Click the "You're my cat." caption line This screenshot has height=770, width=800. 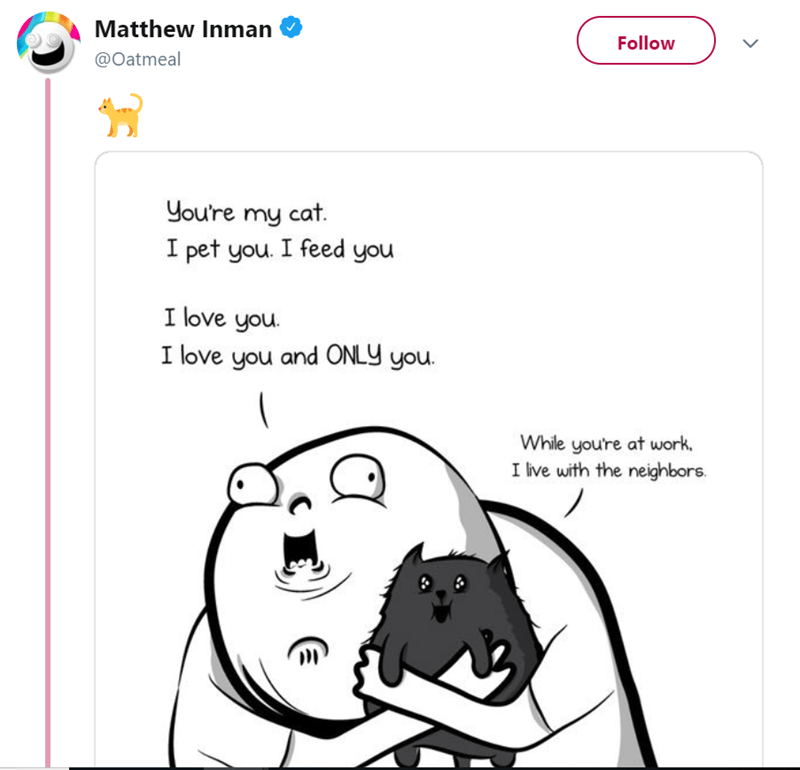coord(246,213)
